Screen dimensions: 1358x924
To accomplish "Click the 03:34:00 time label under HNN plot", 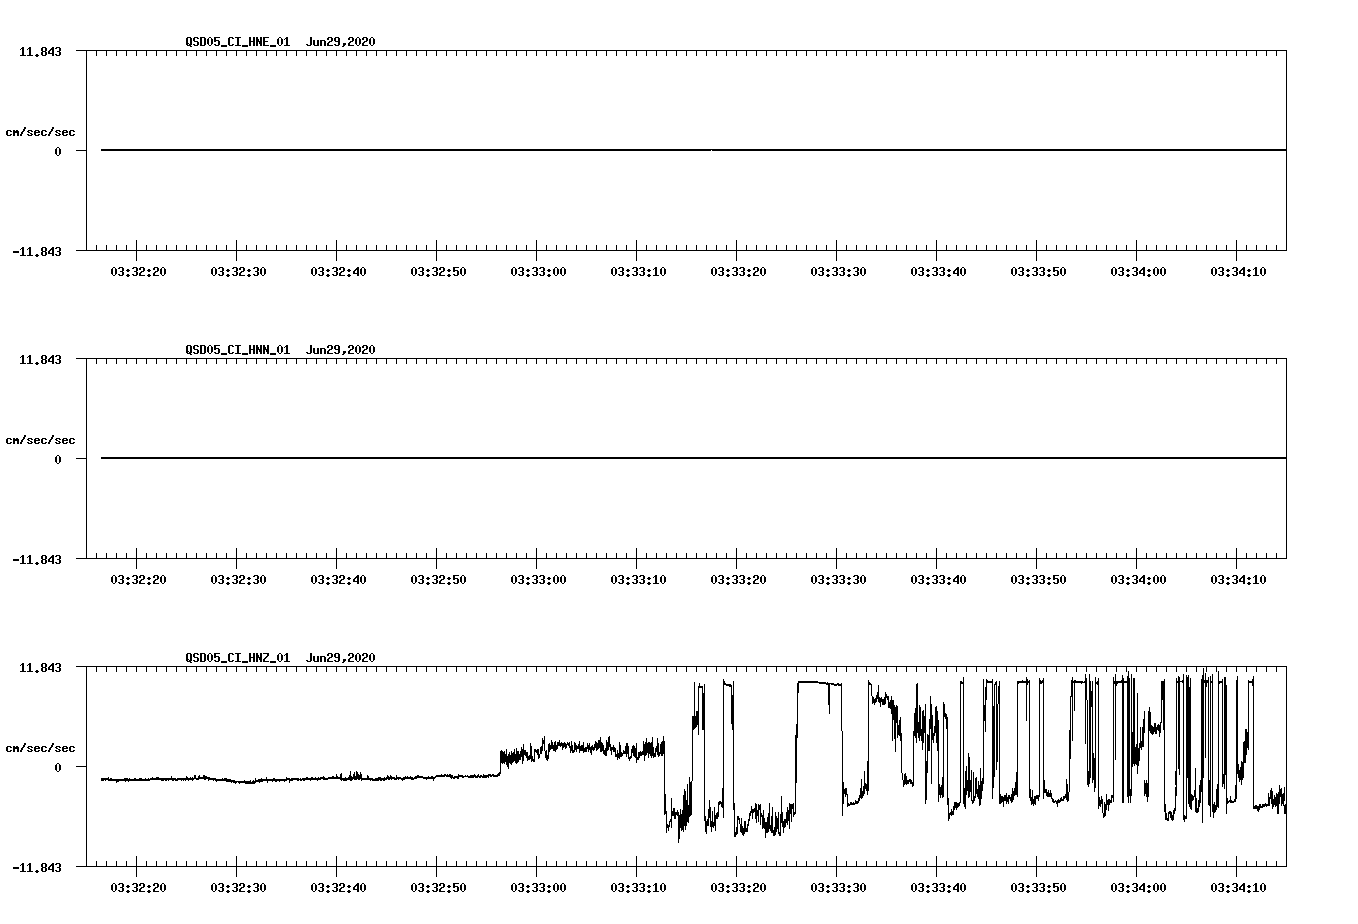I will tap(1138, 579).
